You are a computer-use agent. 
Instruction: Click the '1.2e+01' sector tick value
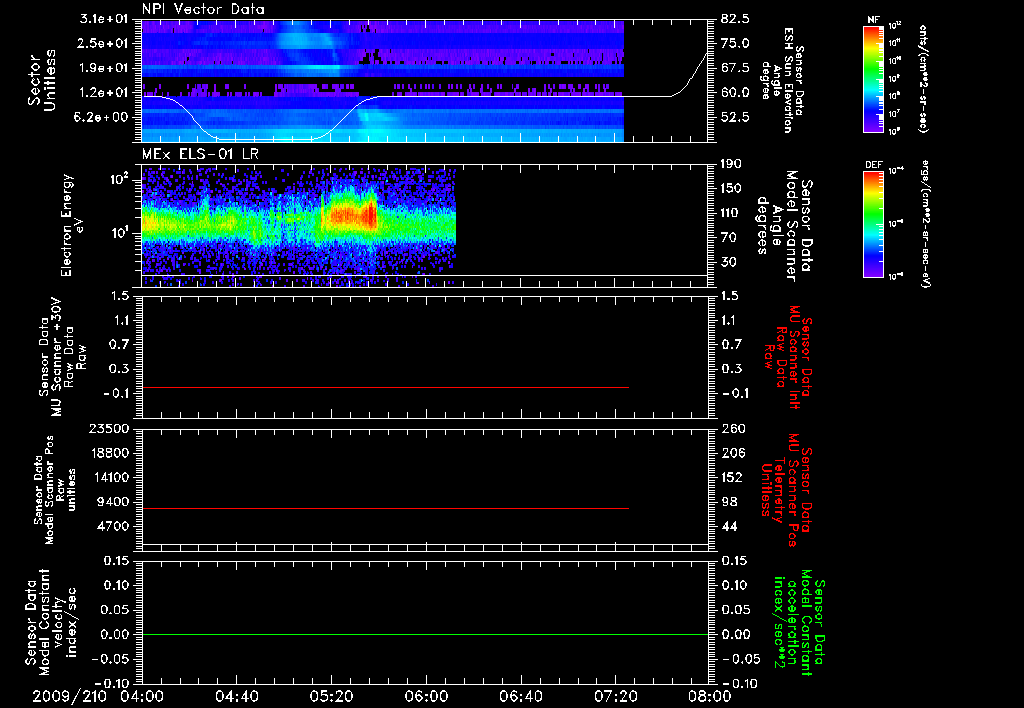click(x=104, y=93)
